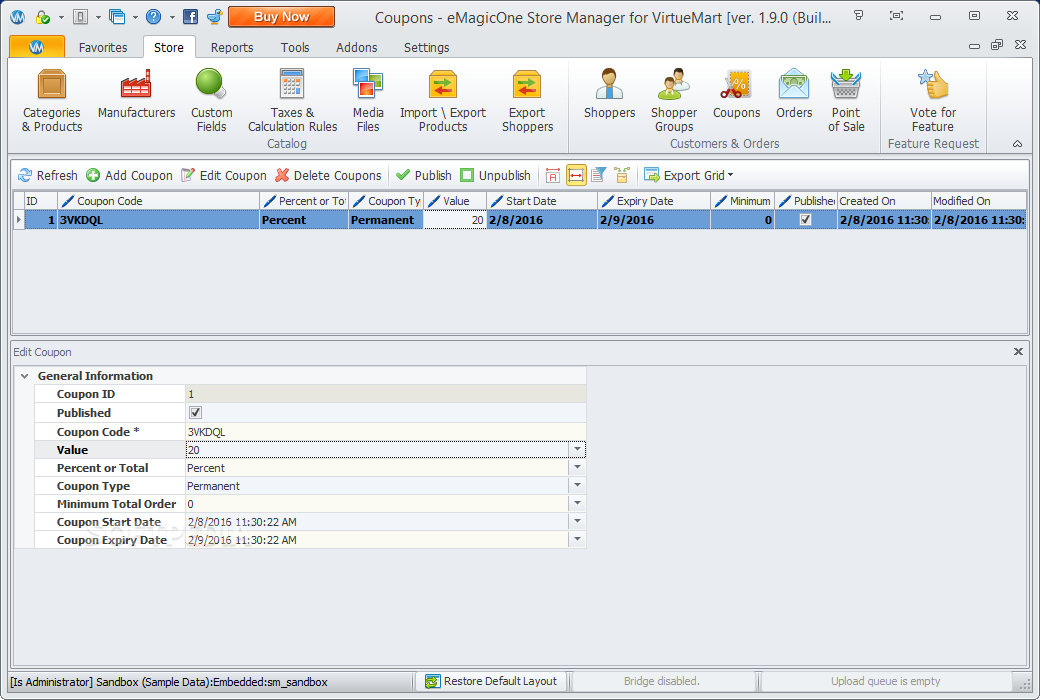
Task: Open Coupon Expiry Date picker arrow
Action: (577, 539)
